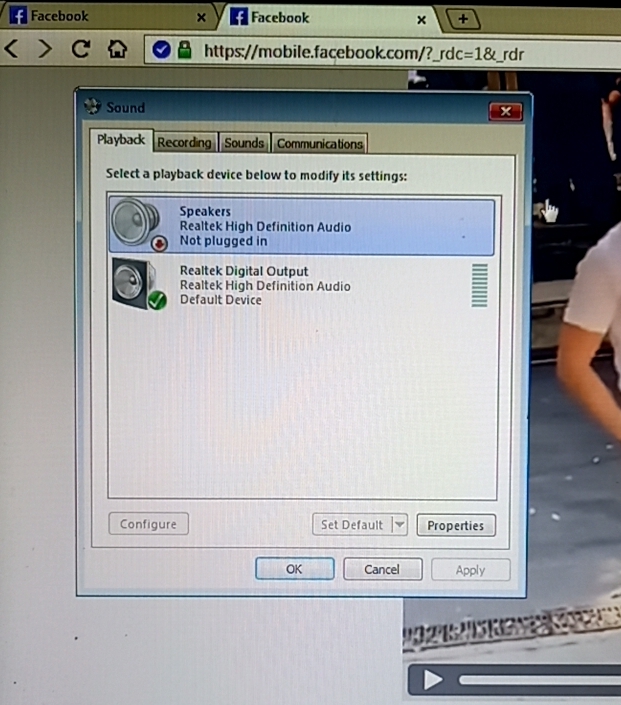Open a new browser tab with plus button

[463, 19]
